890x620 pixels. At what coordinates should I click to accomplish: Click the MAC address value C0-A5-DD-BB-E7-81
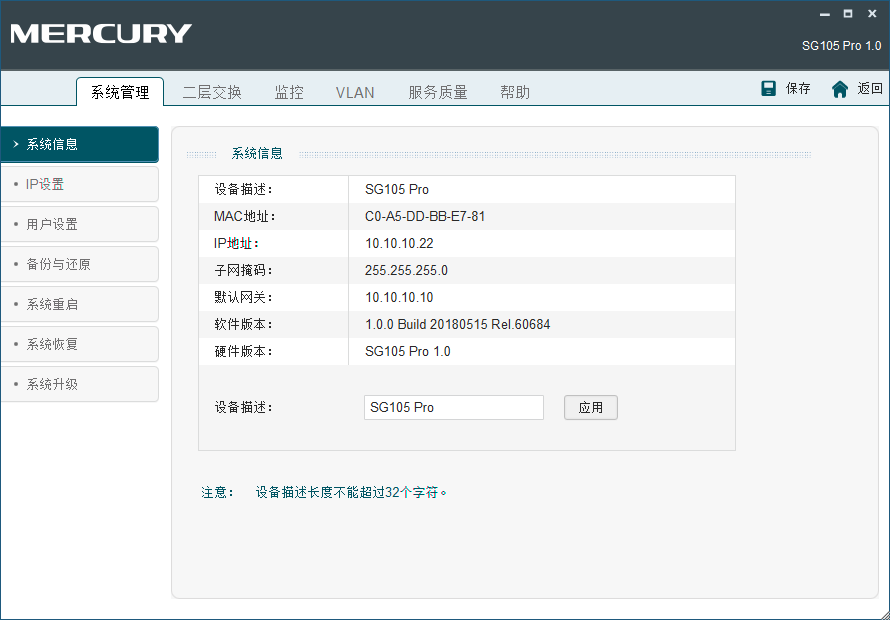[x=425, y=216]
